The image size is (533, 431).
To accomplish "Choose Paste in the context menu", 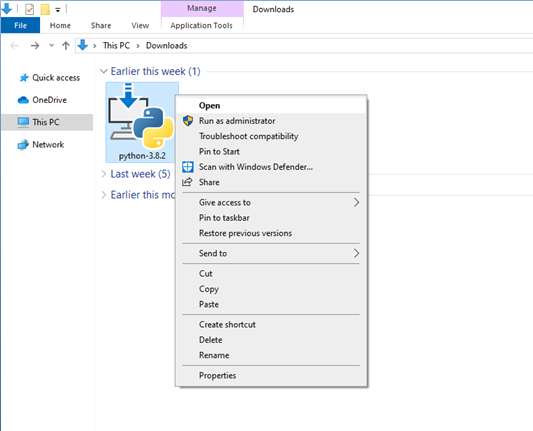I will 271,304.
